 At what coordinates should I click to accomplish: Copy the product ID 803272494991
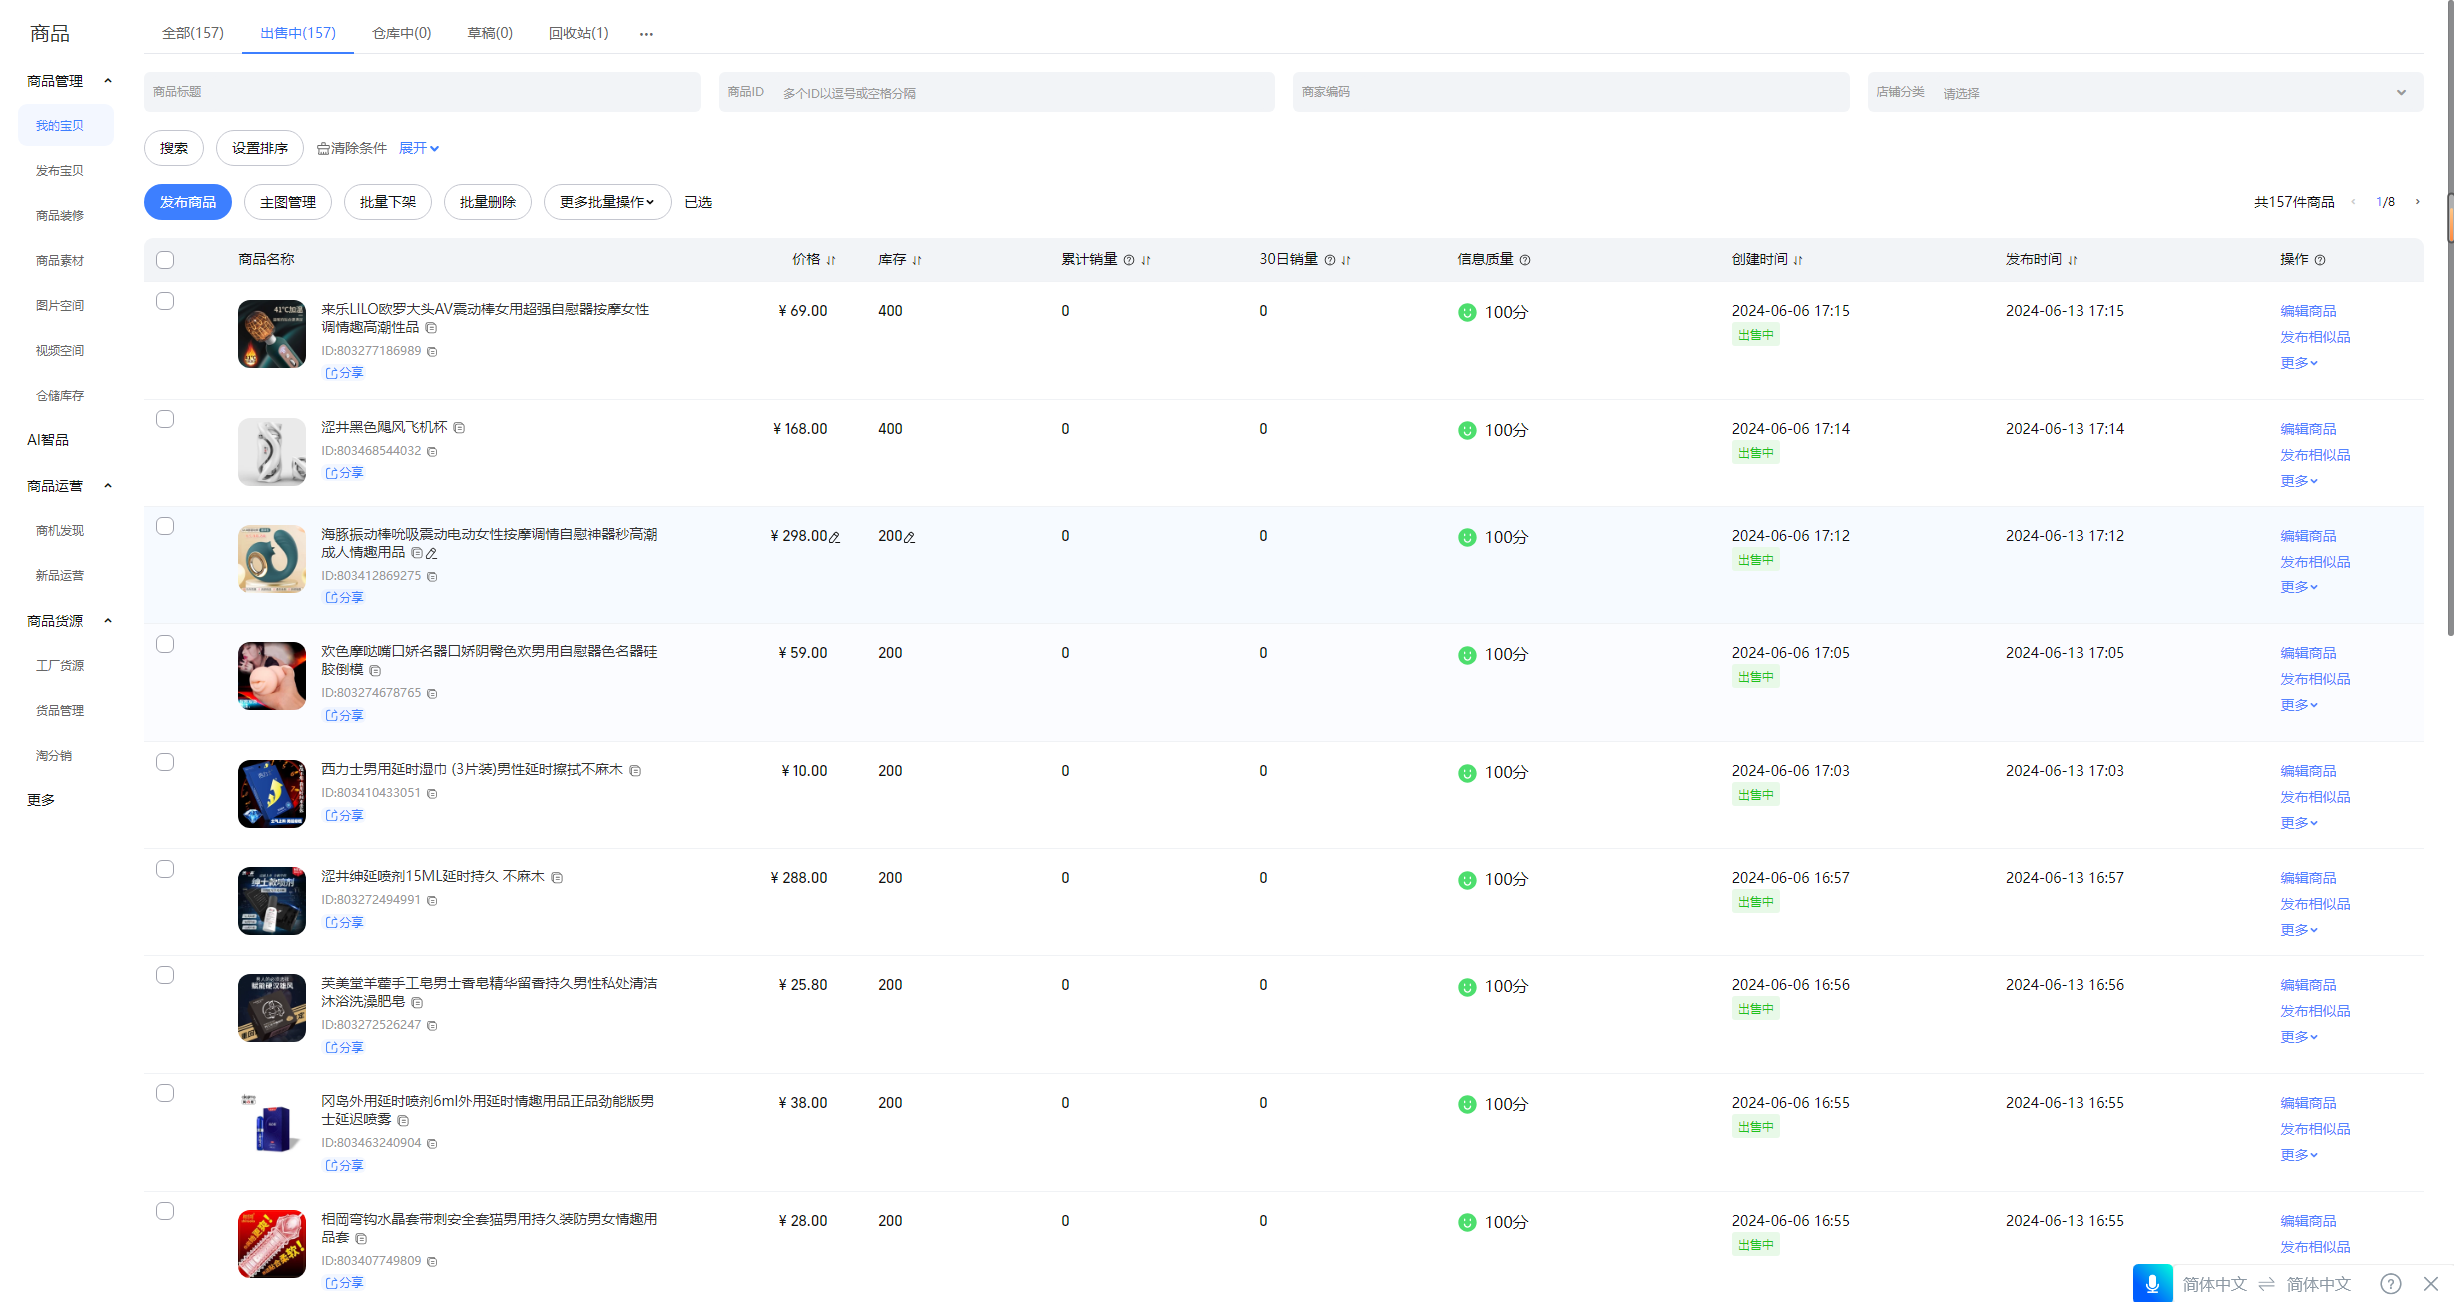(432, 901)
